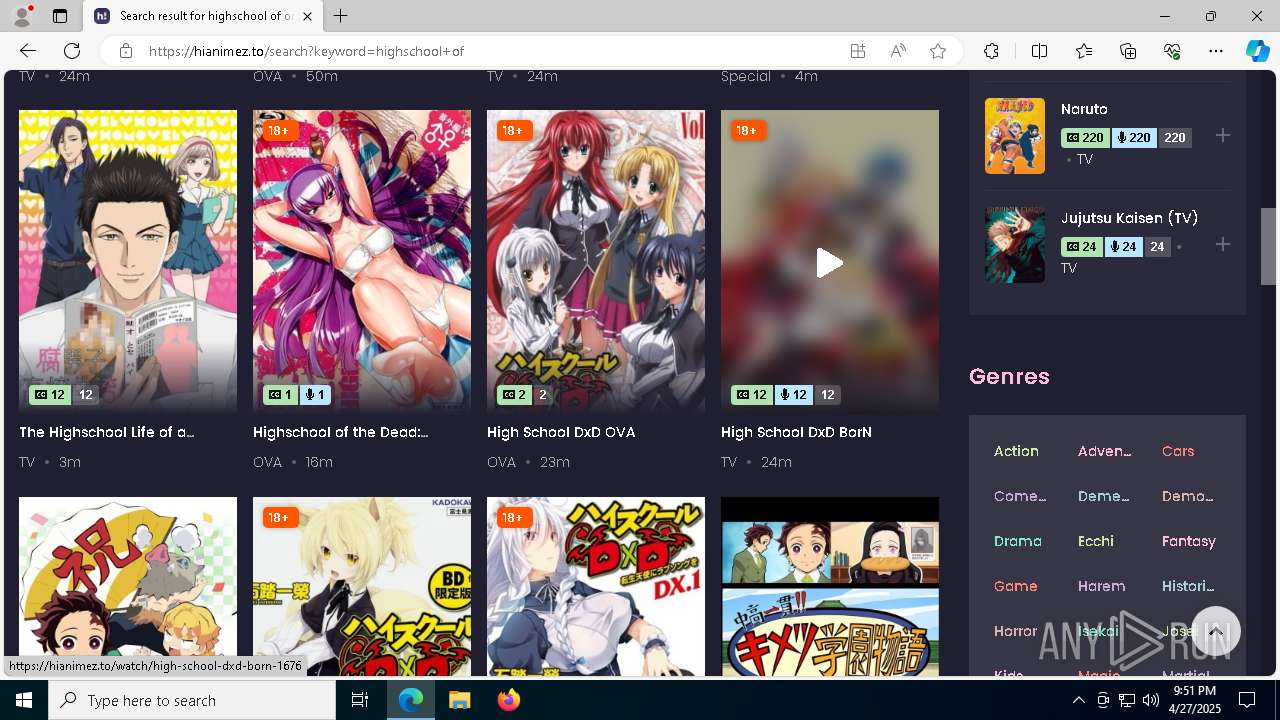This screenshot has width=1280, height=720.
Task: Click the browser Back arrow
Action: click(x=28, y=51)
